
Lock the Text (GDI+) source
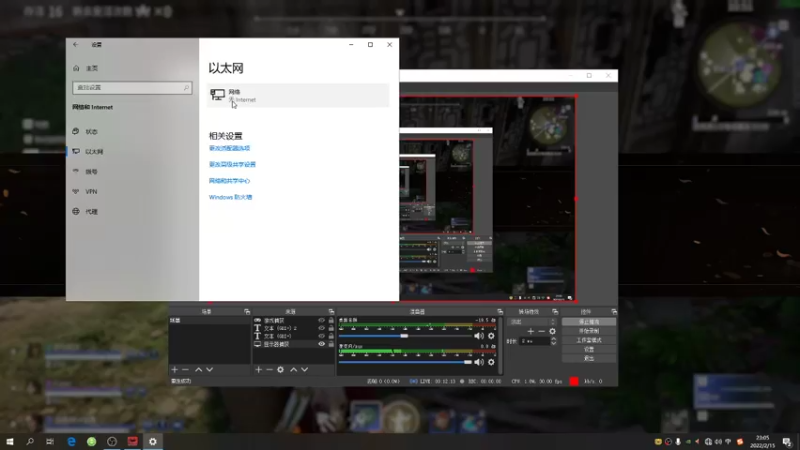coord(331,336)
